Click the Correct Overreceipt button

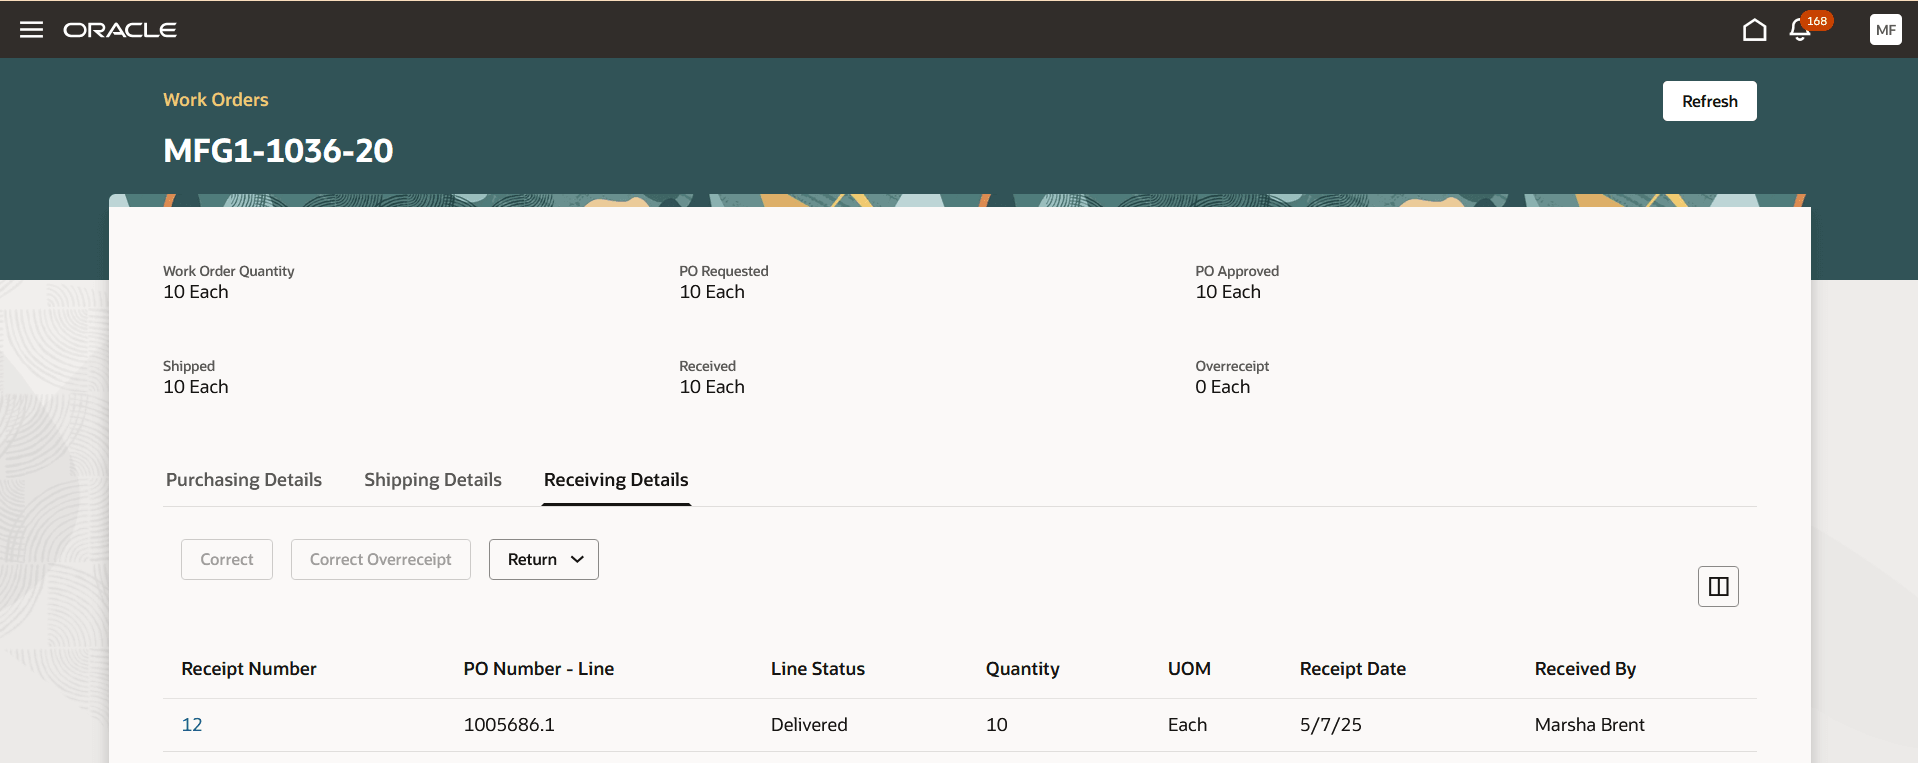point(381,559)
